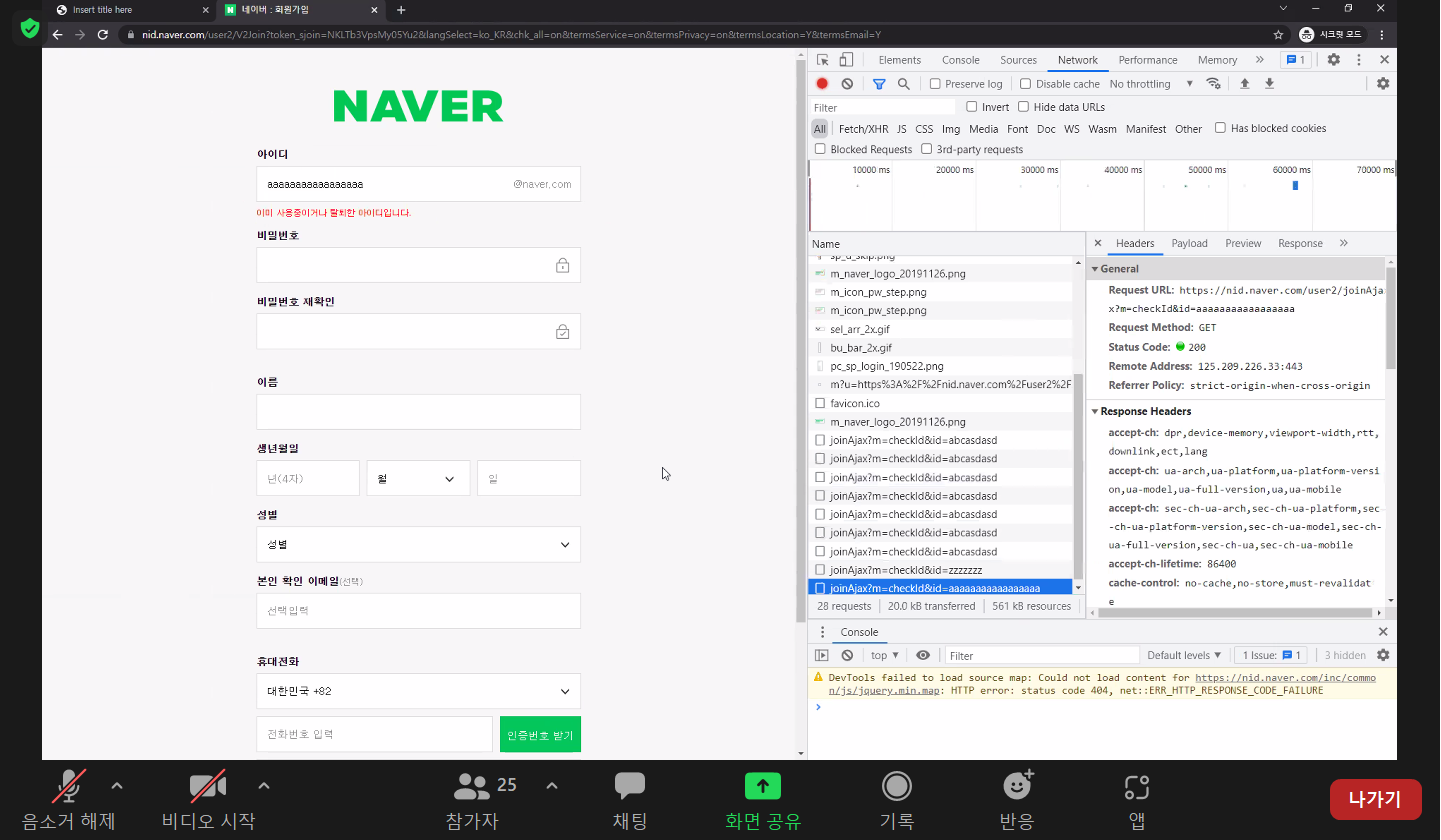Filter requests by JS type
1441x840 pixels.
point(901,129)
